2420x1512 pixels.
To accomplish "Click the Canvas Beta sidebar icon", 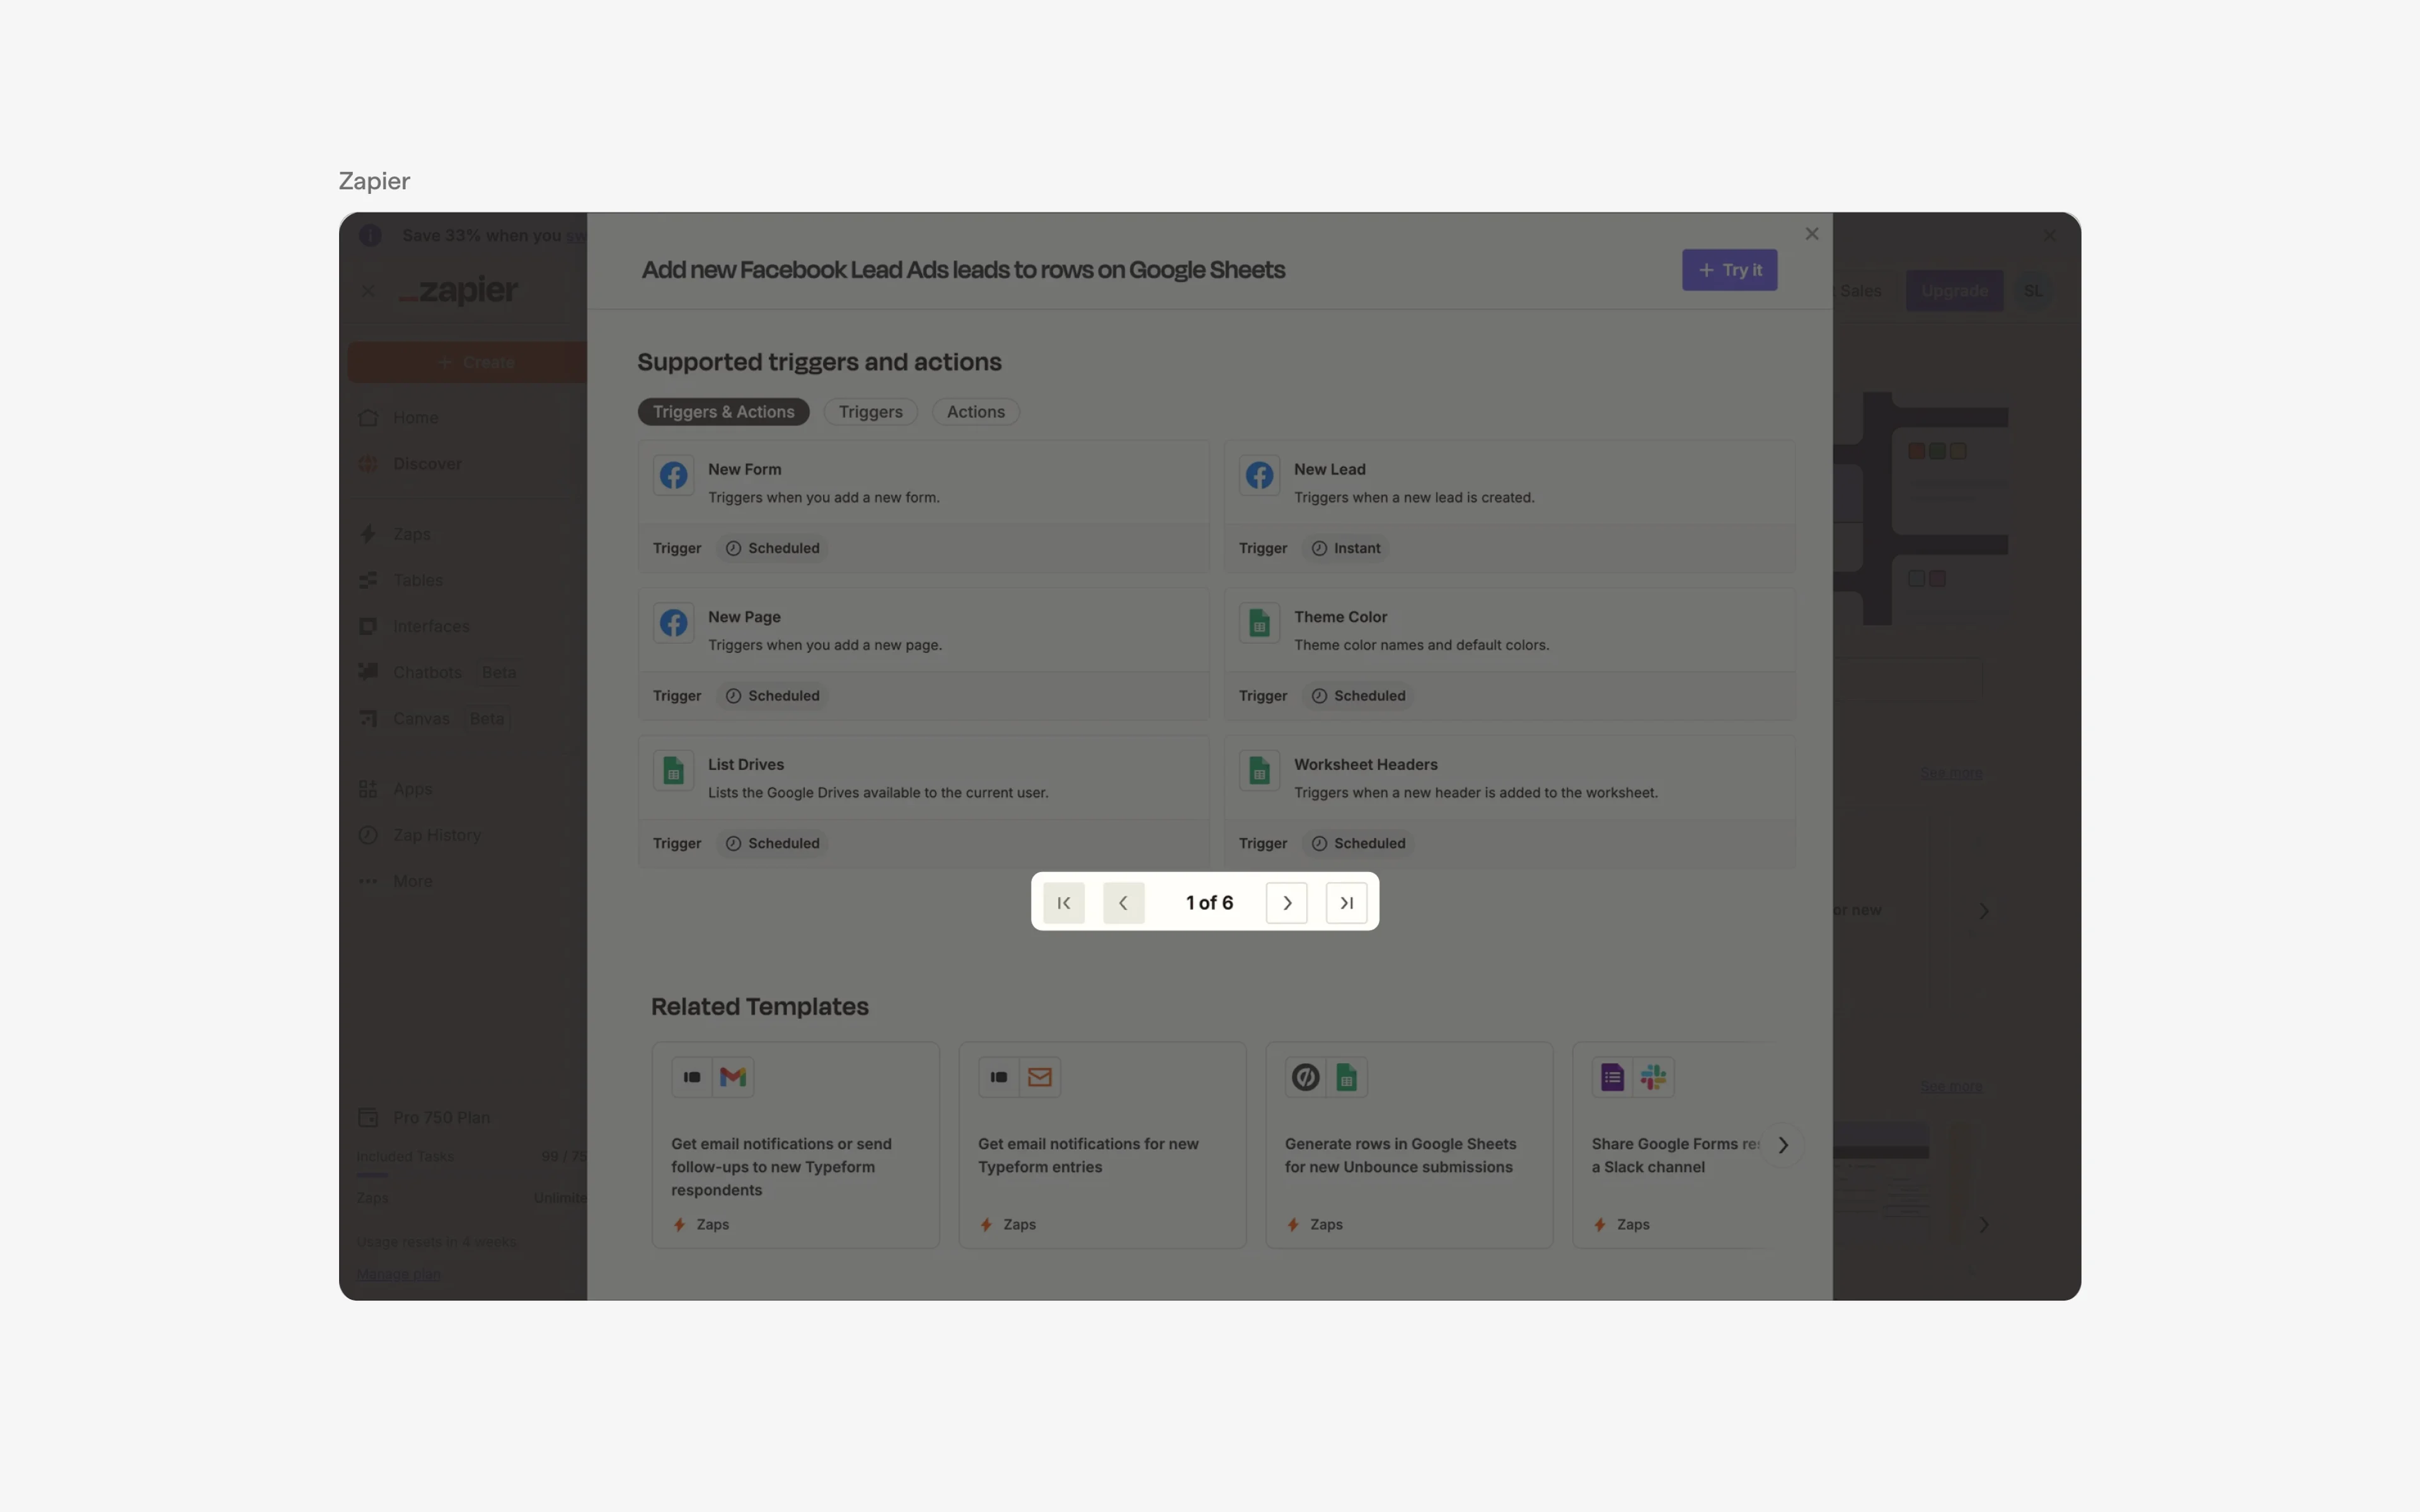I will point(368,718).
